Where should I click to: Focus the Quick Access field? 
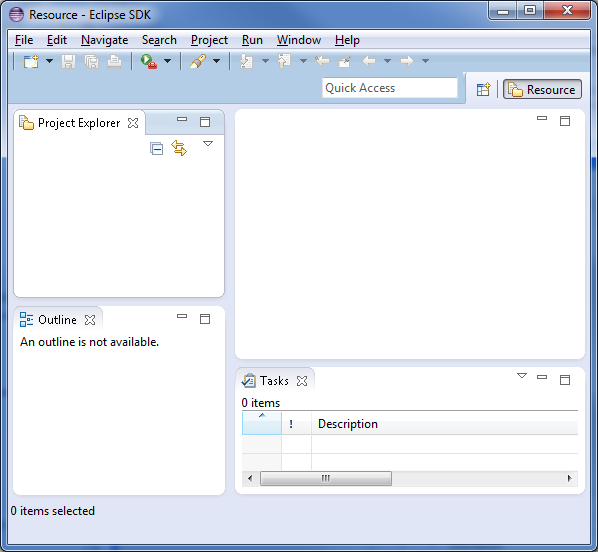click(x=390, y=88)
